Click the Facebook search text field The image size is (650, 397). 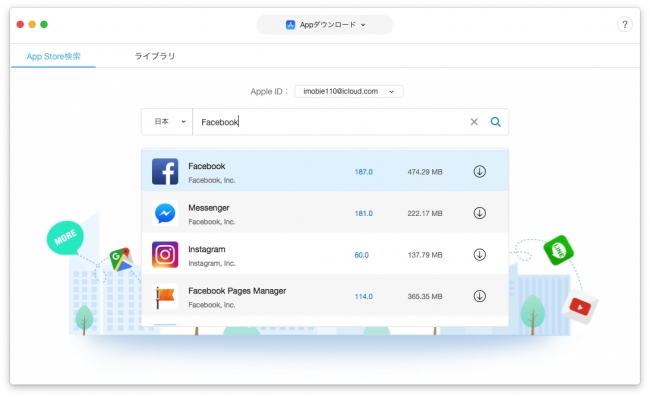[330, 122]
